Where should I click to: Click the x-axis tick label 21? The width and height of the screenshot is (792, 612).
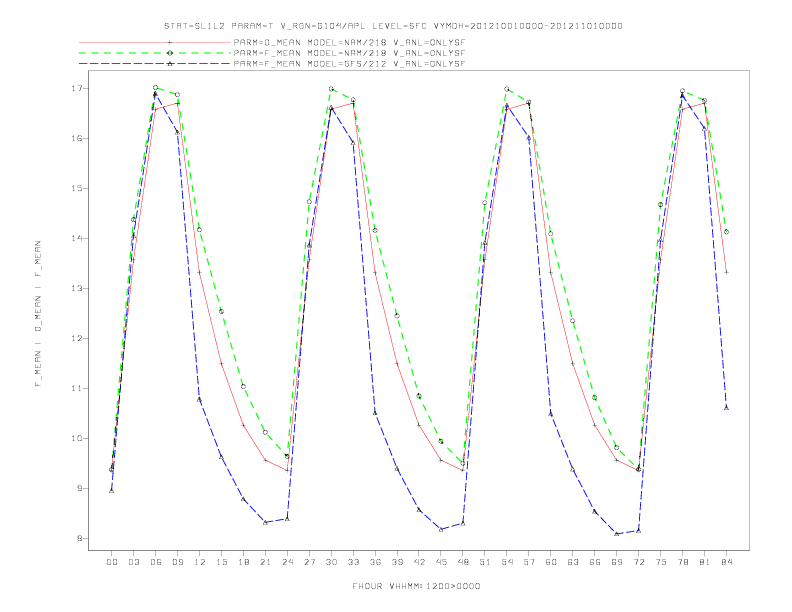[x=265, y=562]
